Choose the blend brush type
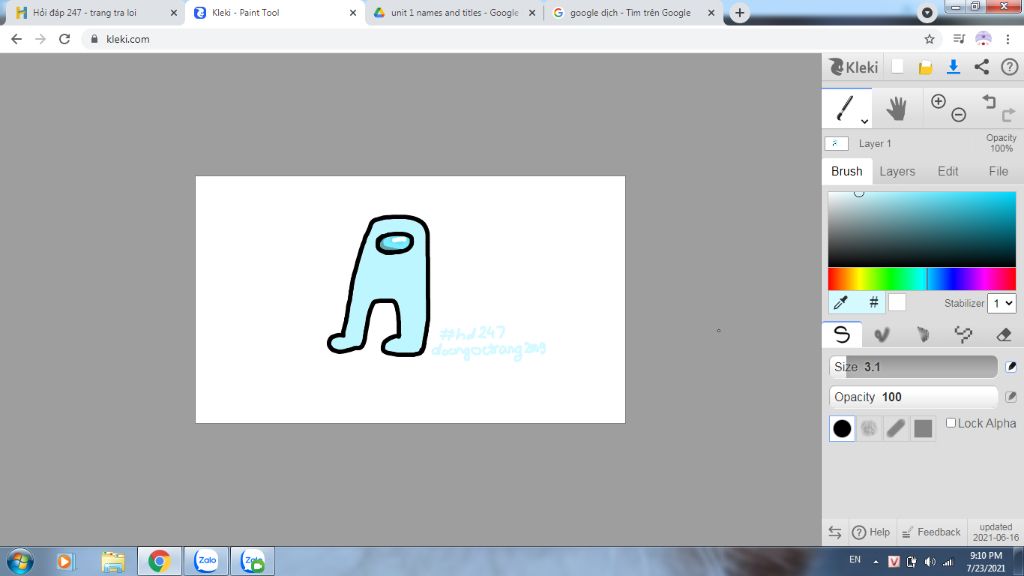This screenshot has width=1024, height=576. (882, 334)
